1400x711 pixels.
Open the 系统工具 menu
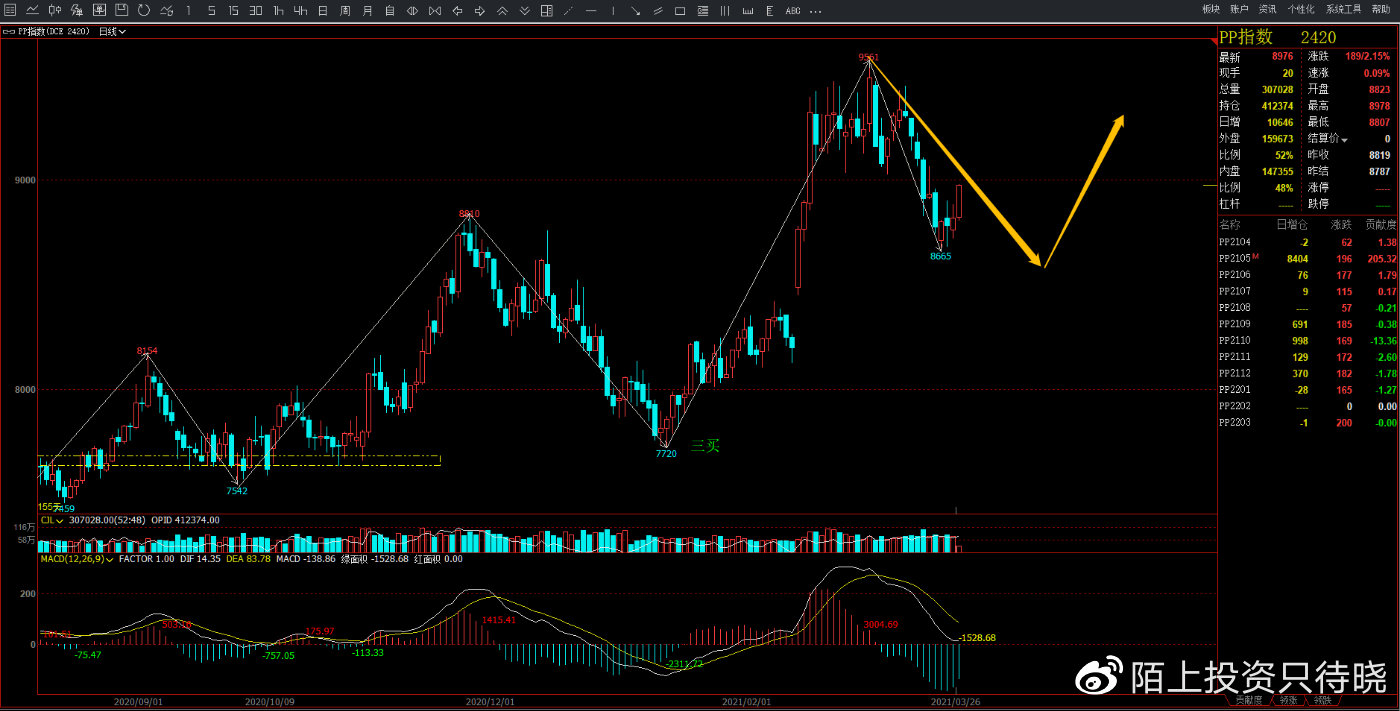pos(1343,8)
